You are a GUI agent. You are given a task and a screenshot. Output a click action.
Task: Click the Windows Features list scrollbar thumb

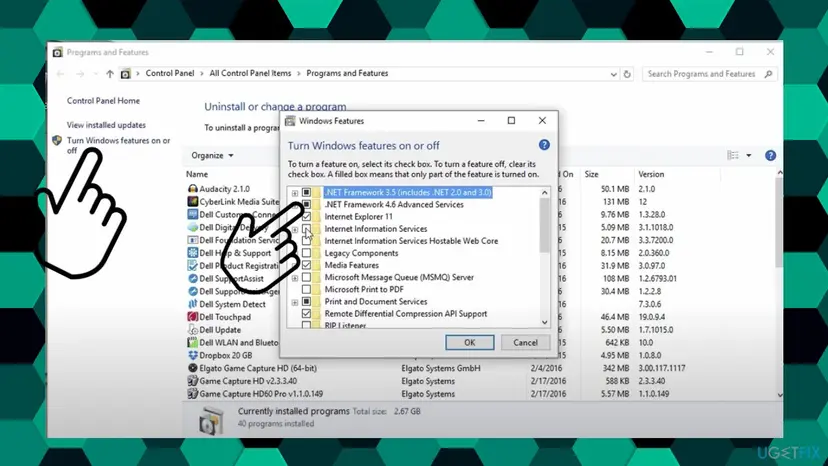[544, 226]
